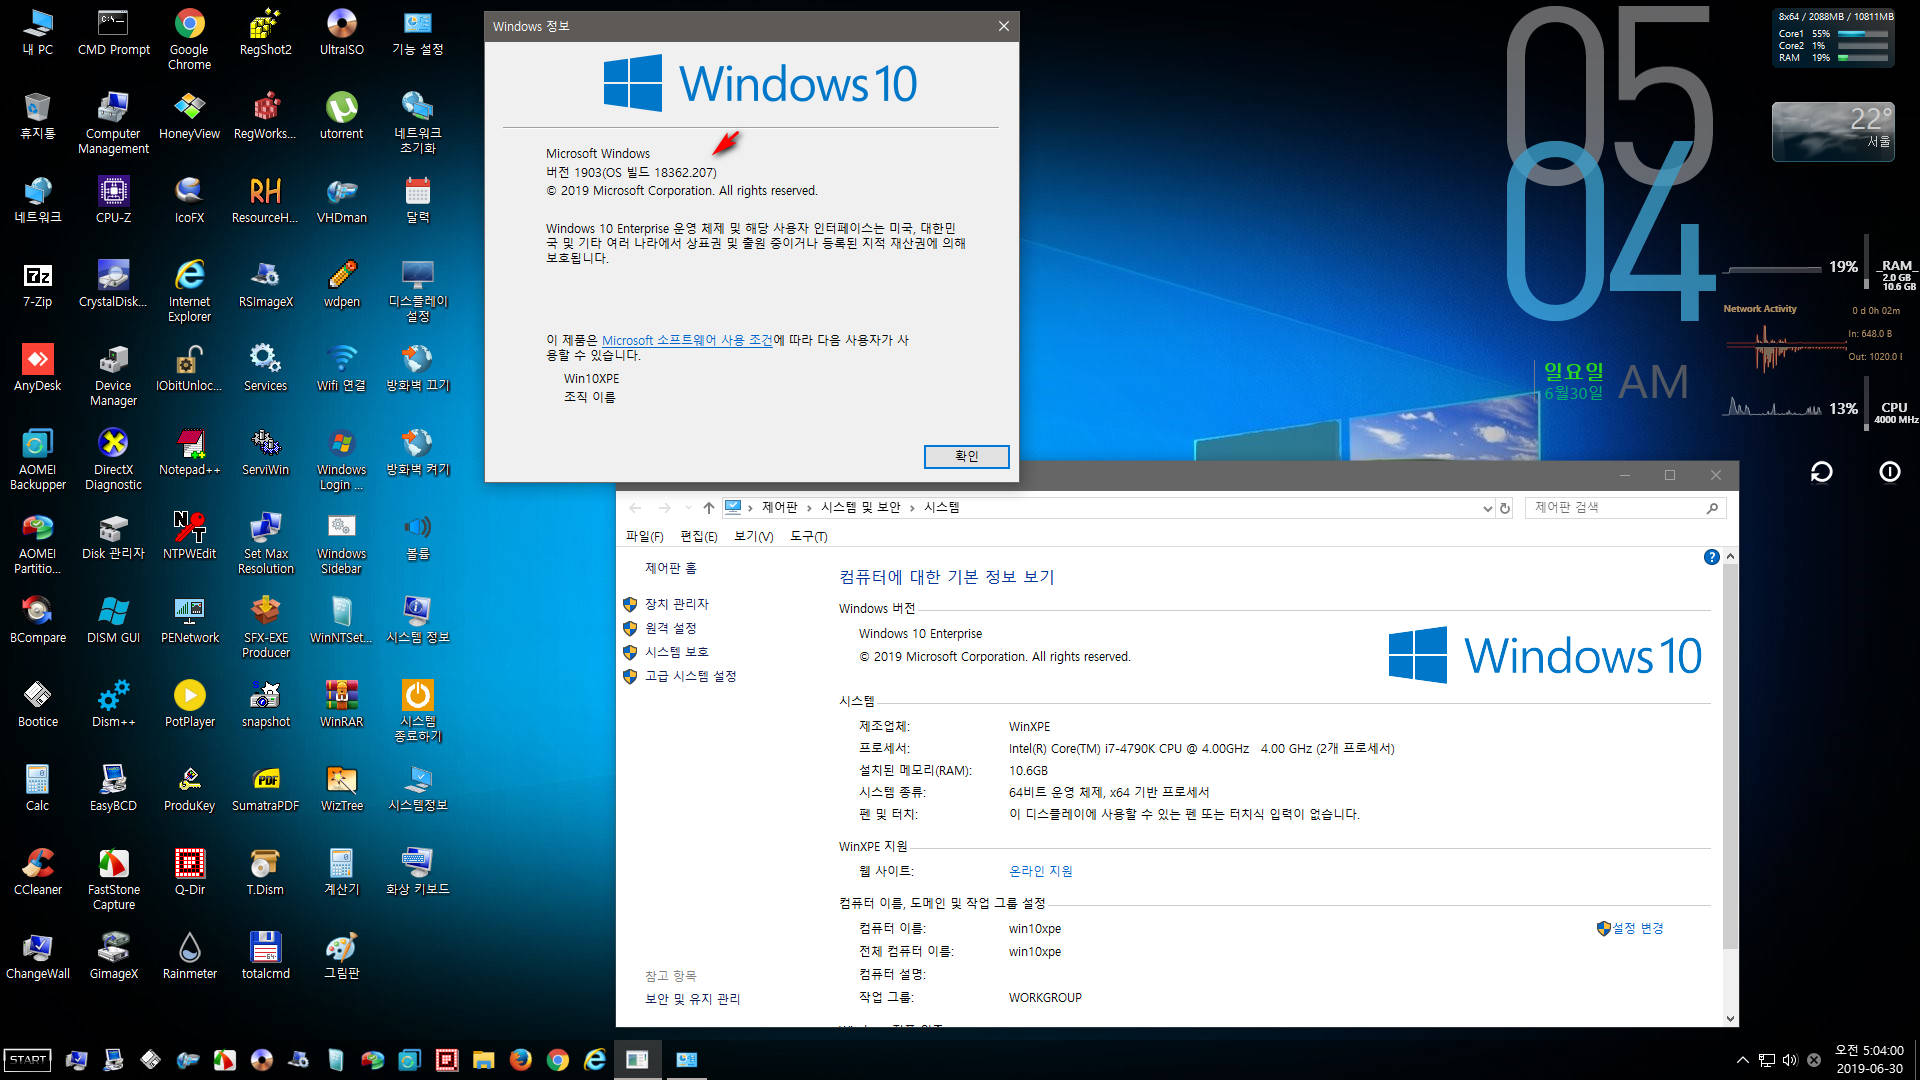Launch PotPlayer from the desktop

[x=189, y=704]
